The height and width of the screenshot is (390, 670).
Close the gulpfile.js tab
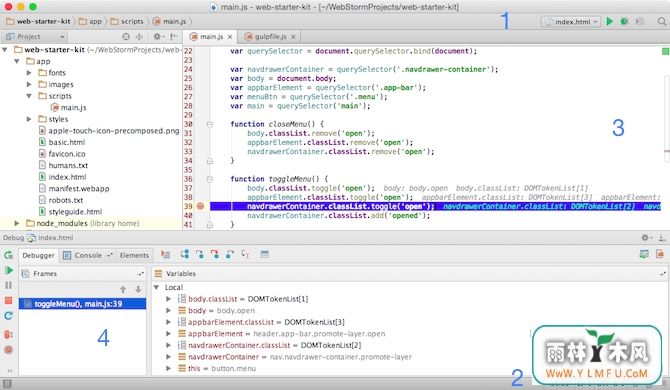pyautogui.click(x=293, y=37)
